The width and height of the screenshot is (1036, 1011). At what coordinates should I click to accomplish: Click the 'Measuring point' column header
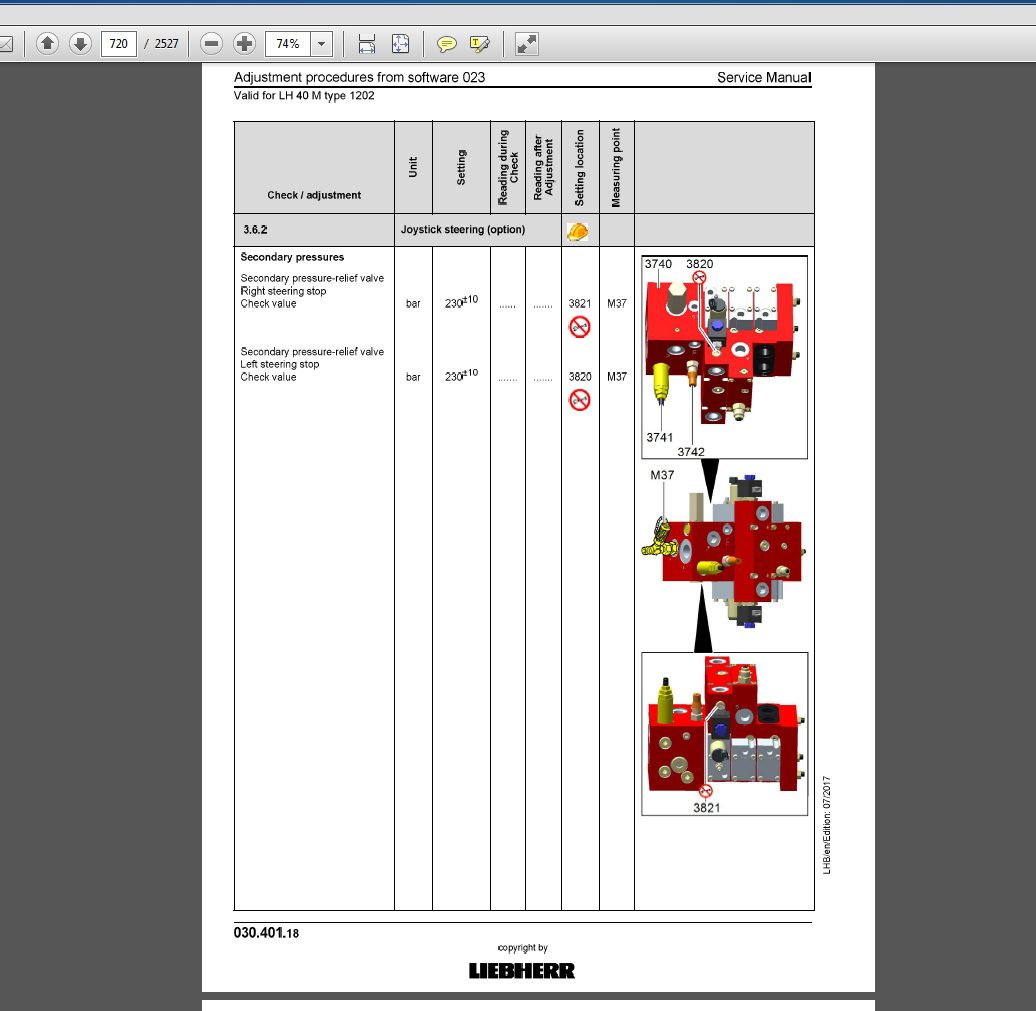tap(616, 167)
